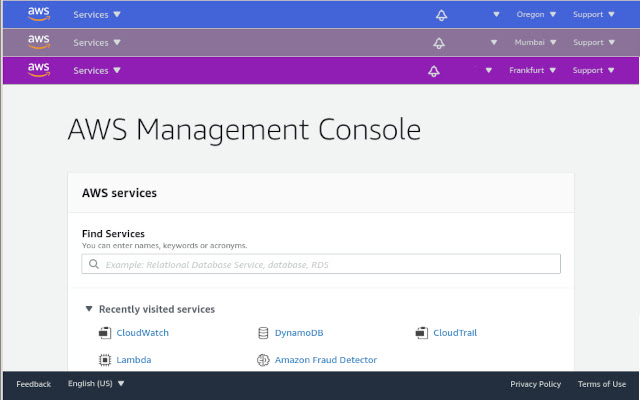The height and width of the screenshot is (400, 640).
Task: Open notifications bell in the Oregon bar
Action: point(441,15)
